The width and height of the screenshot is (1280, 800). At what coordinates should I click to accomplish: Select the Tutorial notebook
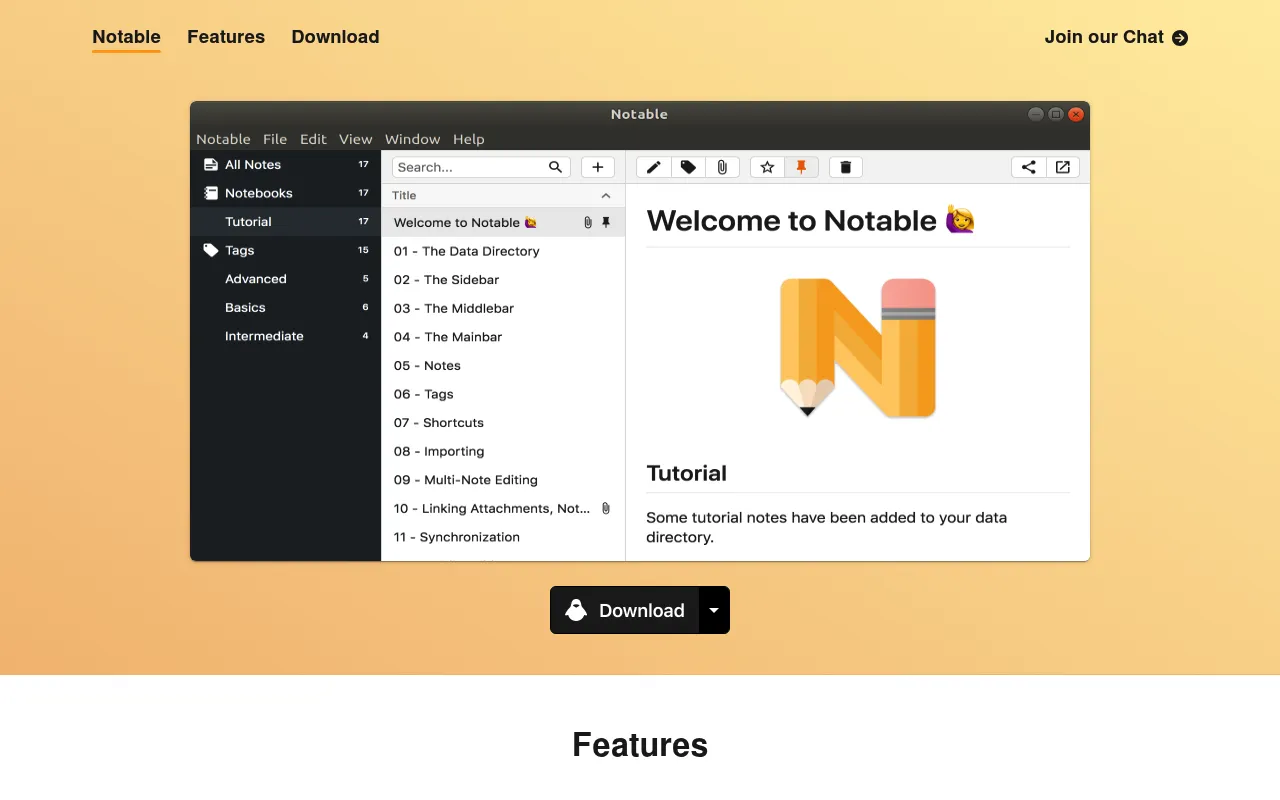(286, 222)
